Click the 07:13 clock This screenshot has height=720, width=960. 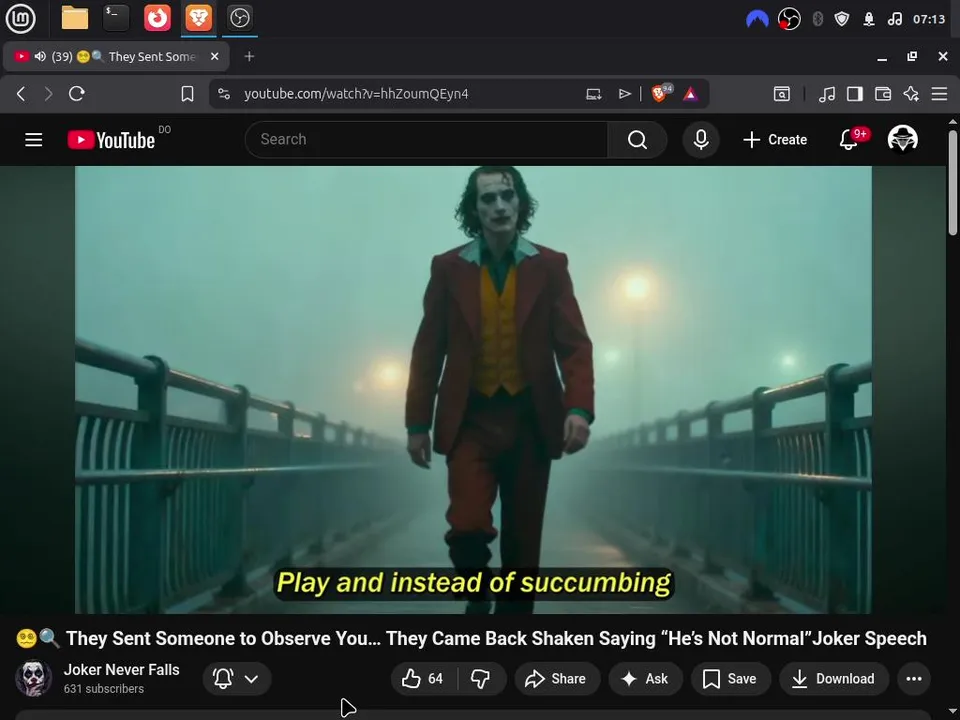[x=929, y=19]
